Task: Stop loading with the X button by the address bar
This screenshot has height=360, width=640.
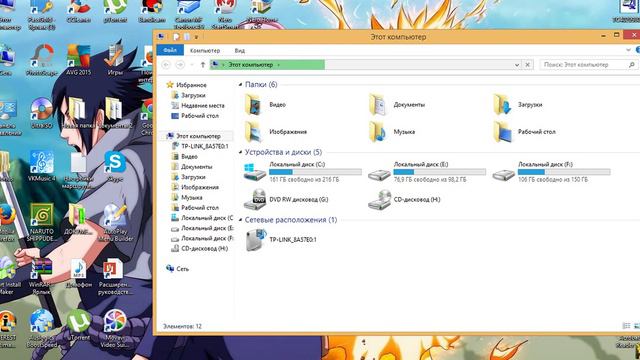Action: click(527, 64)
